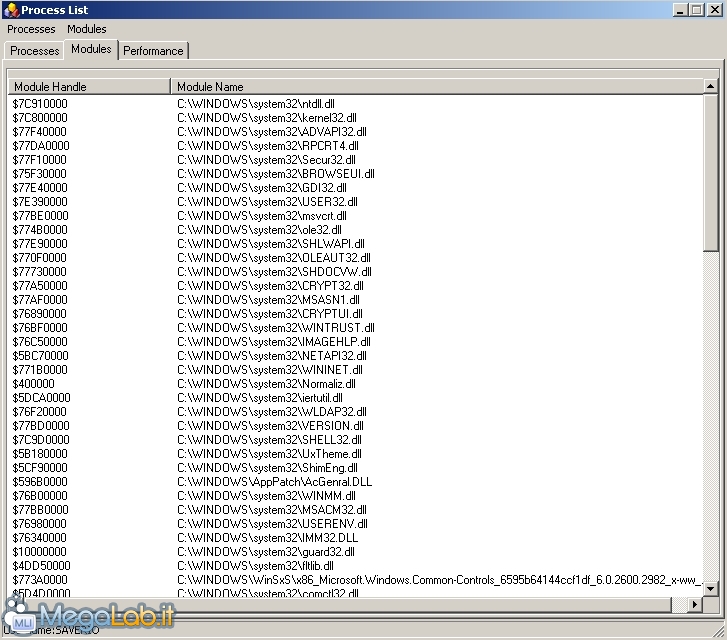The image size is (727, 640).
Task: Select the USERENV.dll module row
Action: tap(356, 524)
